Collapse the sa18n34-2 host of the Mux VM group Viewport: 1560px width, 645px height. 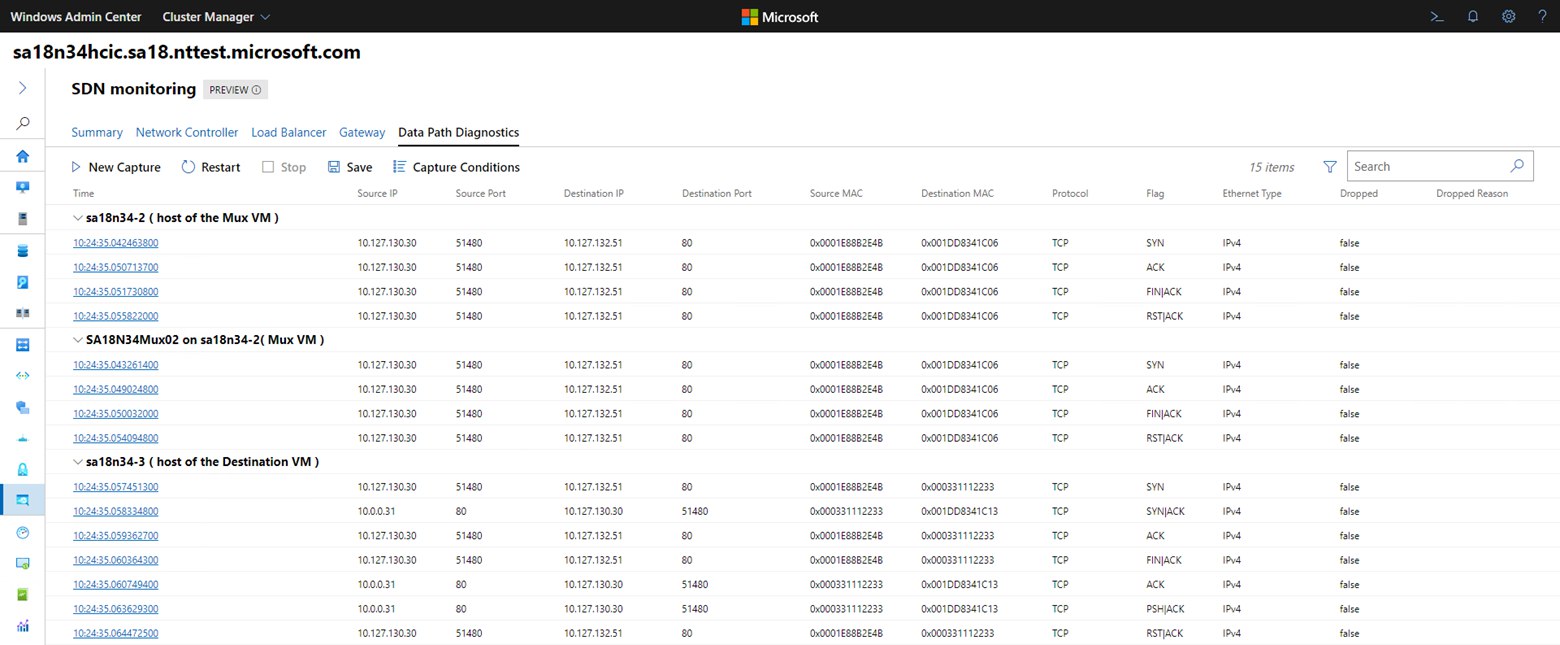click(x=79, y=218)
